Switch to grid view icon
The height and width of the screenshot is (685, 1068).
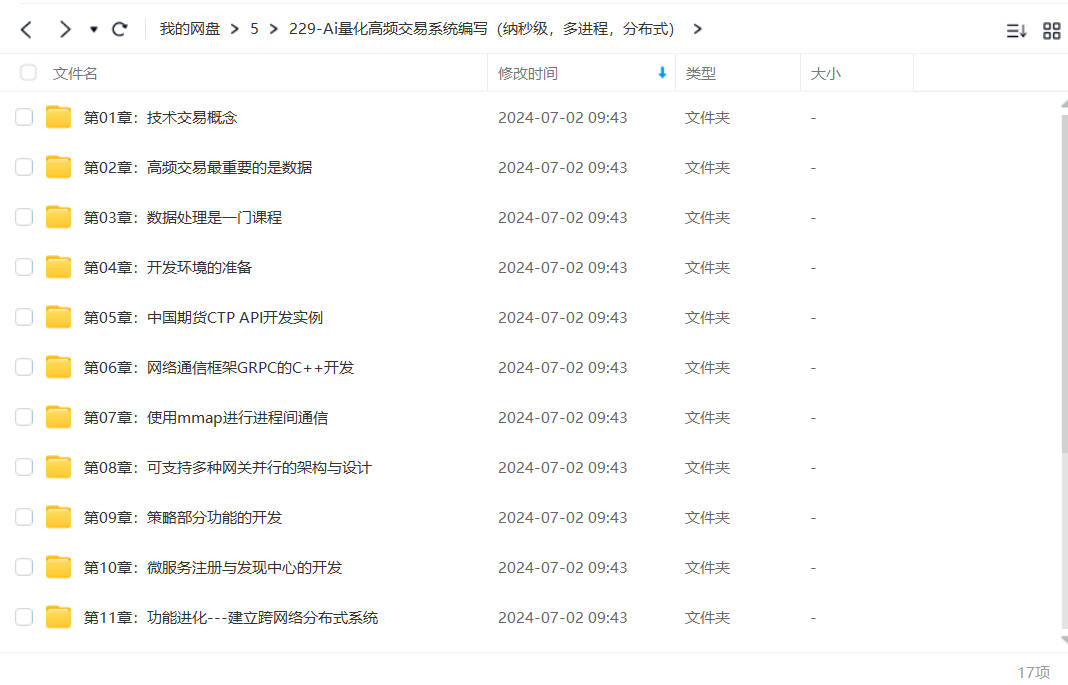1052,31
